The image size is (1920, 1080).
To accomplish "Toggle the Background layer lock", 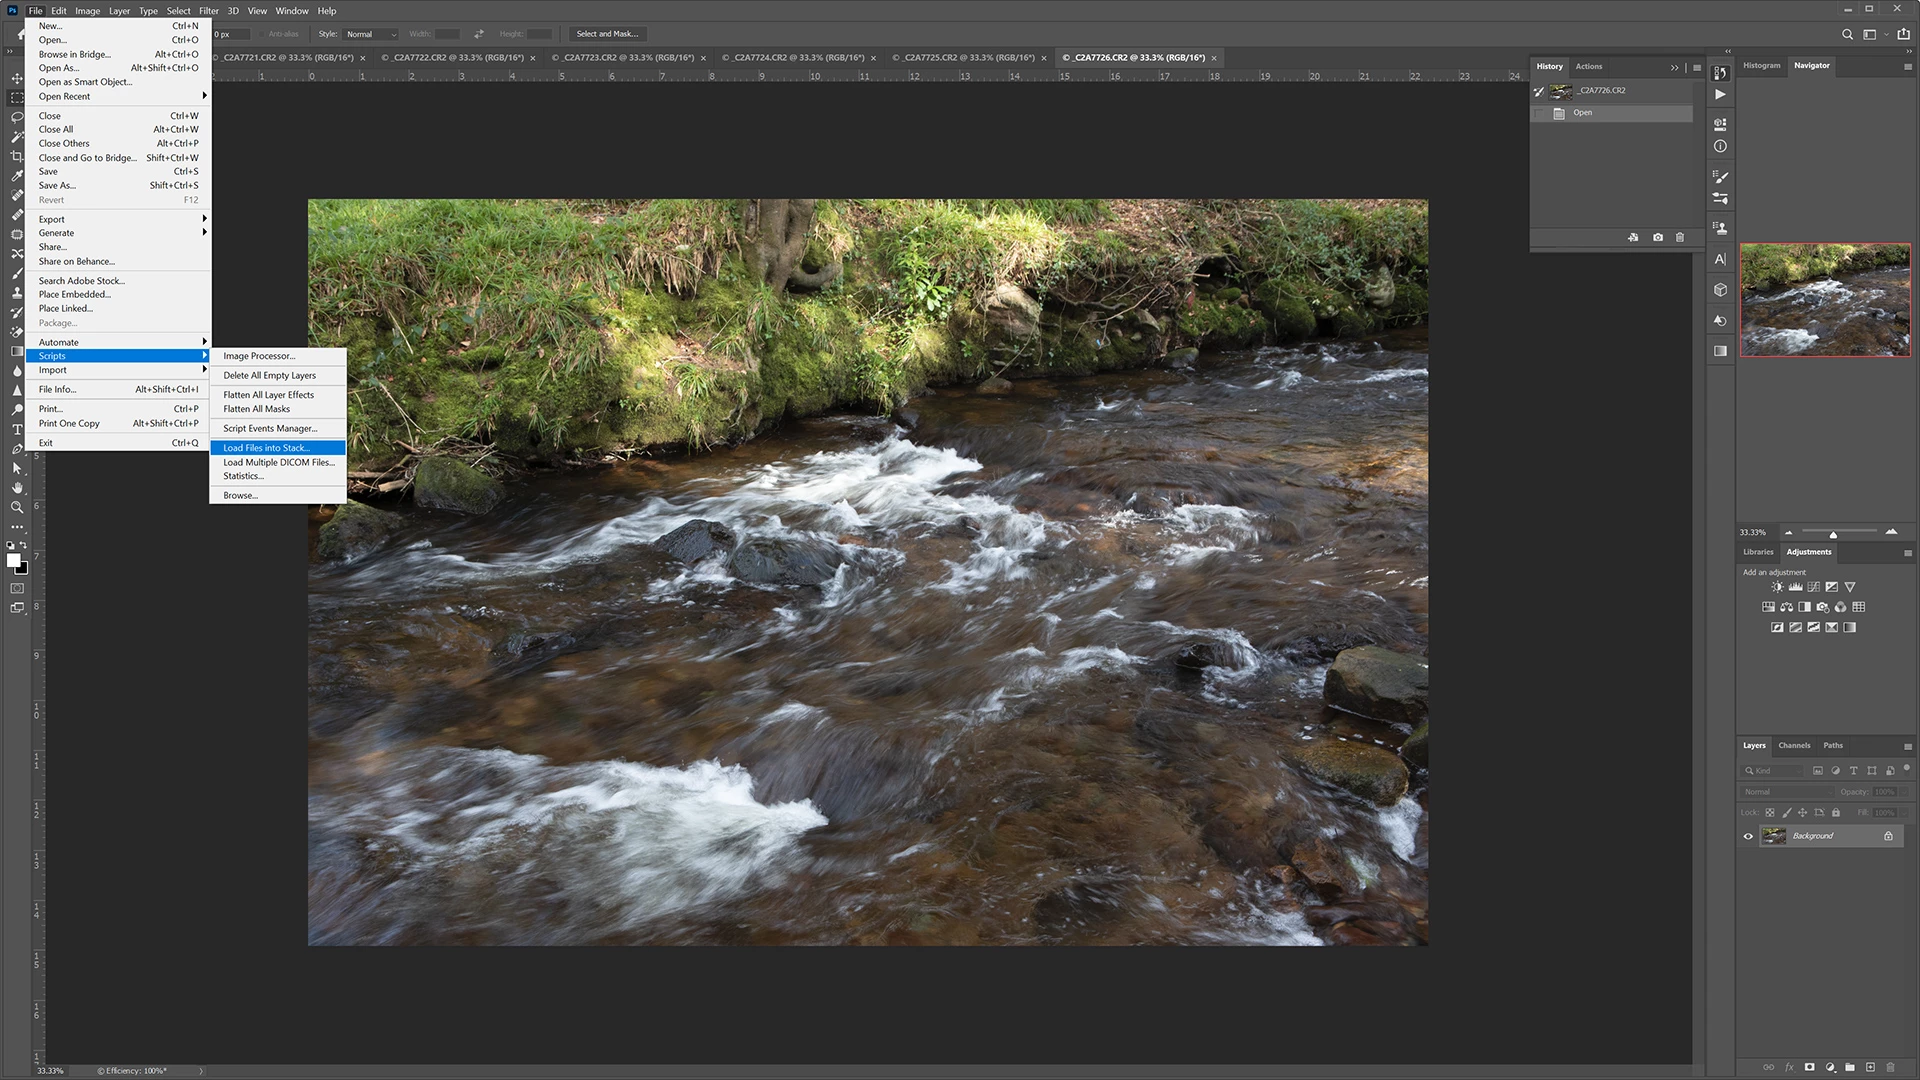I will coord(1888,836).
